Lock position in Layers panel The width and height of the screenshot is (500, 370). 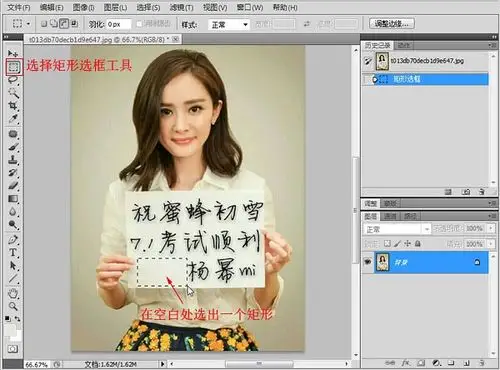[407, 244]
